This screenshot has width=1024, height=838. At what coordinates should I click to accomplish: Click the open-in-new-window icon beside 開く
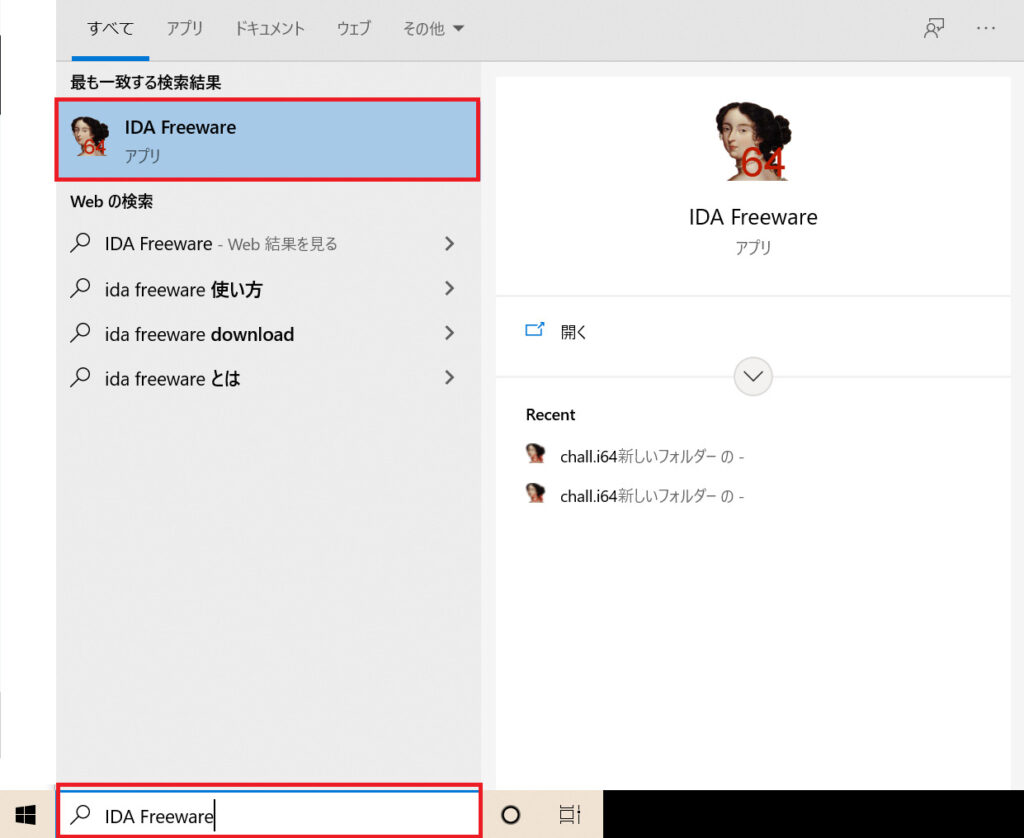click(x=536, y=328)
